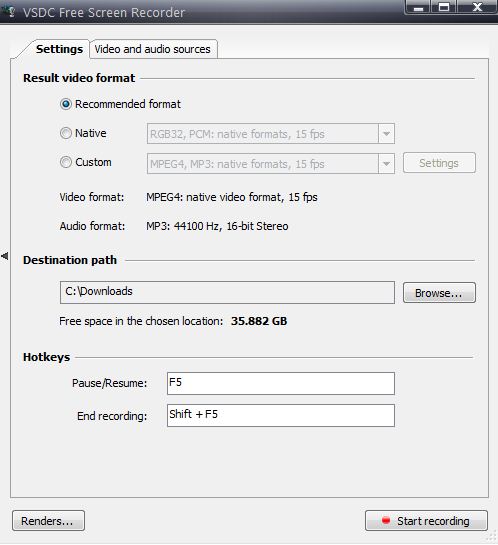
Task: Click the Destination path heading
Action: (70, 260)
